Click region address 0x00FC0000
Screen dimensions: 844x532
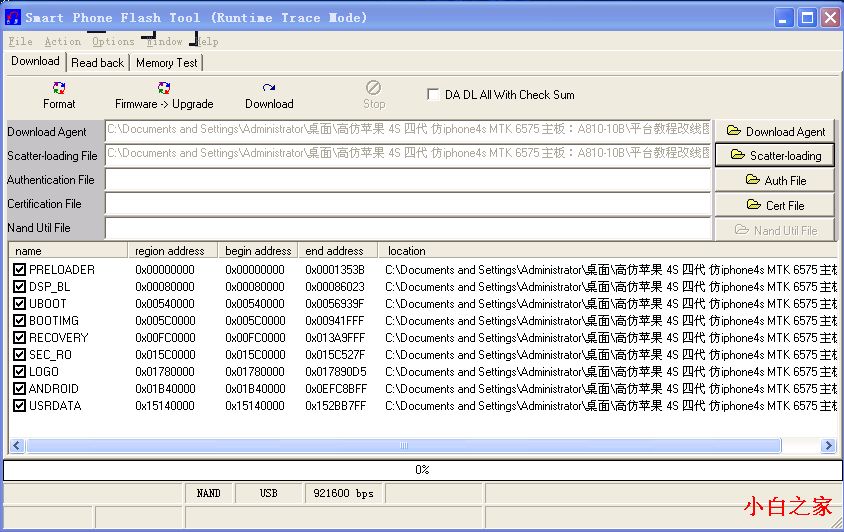click(x=165, y=338)
